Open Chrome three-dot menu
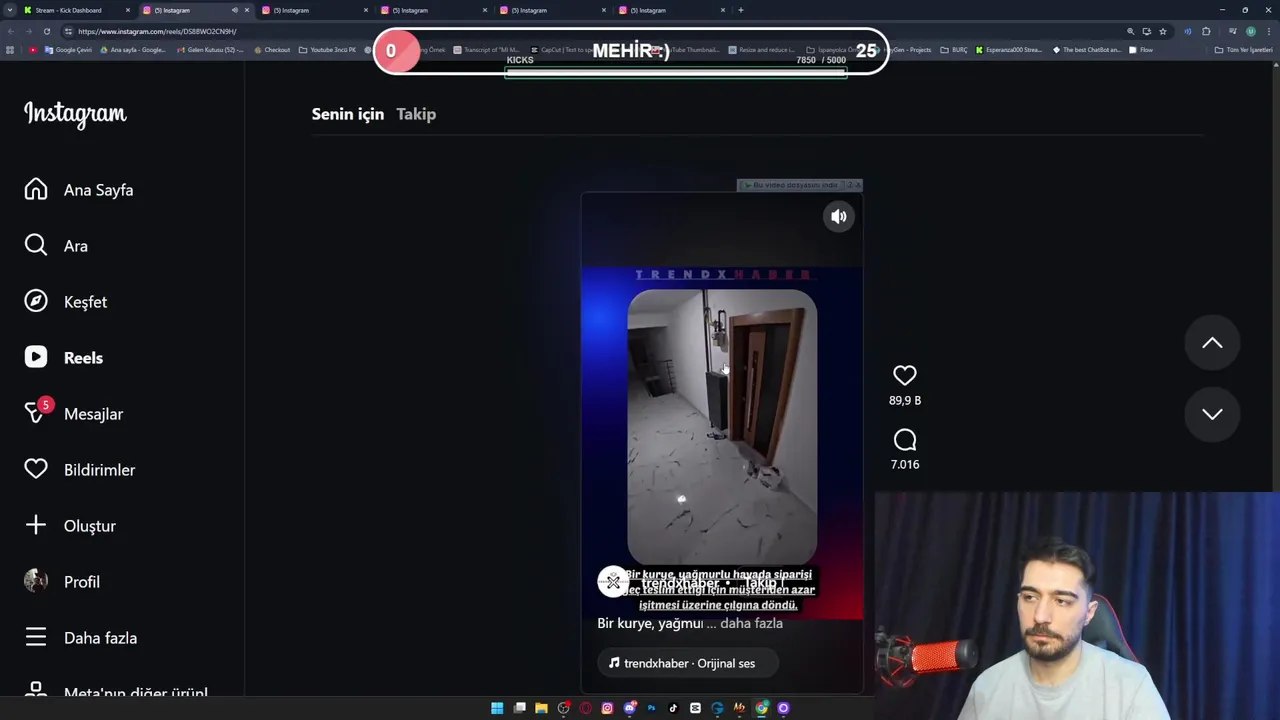Screen dimensions: 1280x720 pyautogui.click(x=1268, y=31)
